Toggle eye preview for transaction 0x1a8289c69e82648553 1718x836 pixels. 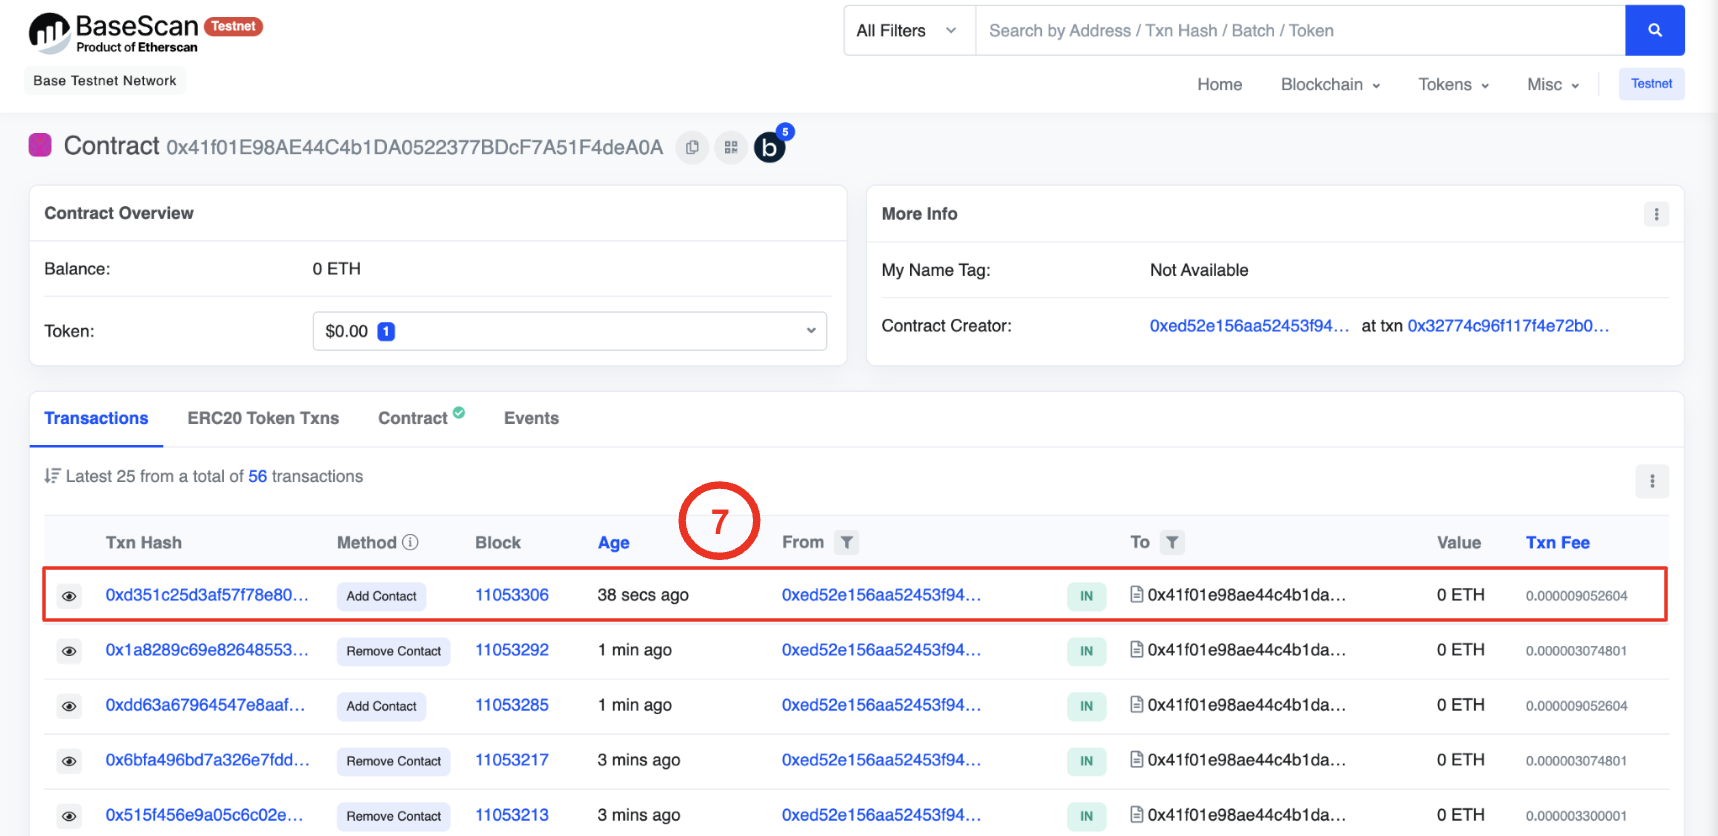tap(69, 651)
